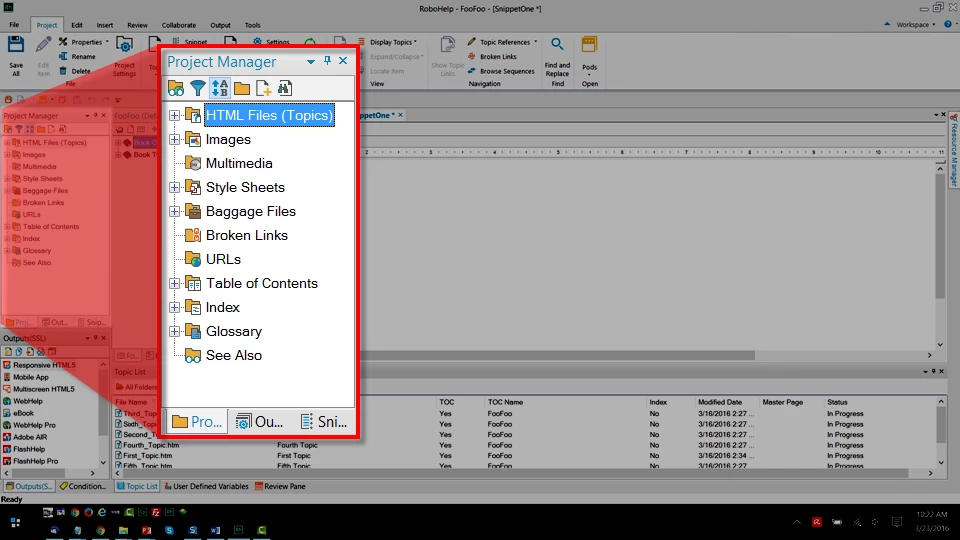Open Topic References dropdown in Navigation group
This screenshot has width=960, height=540.
coord(503,42)
